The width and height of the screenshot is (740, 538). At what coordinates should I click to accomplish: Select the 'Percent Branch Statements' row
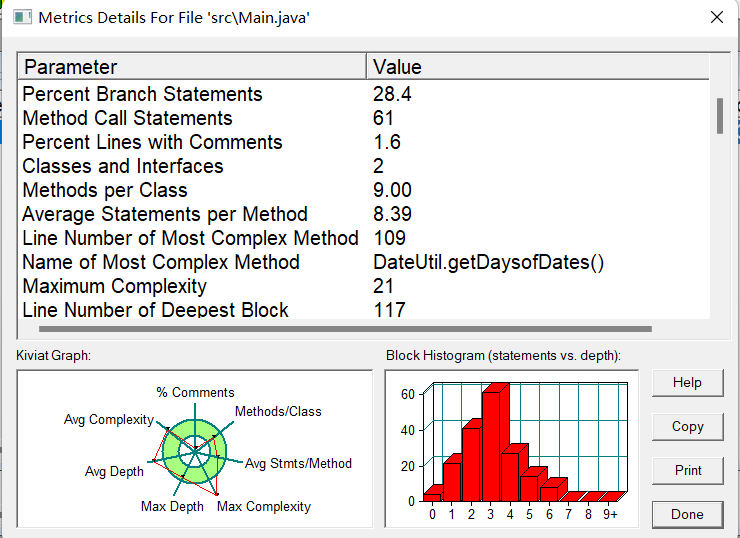(x=364, y=94)
